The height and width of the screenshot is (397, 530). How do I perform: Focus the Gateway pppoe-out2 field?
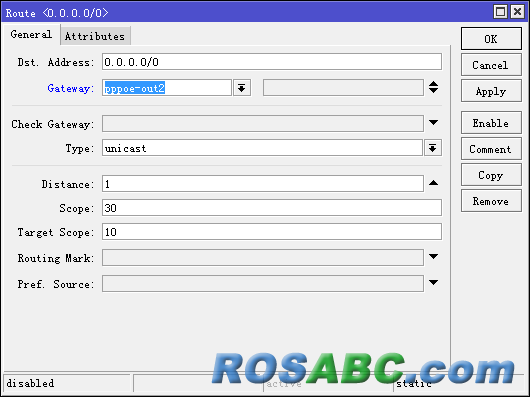167,88
